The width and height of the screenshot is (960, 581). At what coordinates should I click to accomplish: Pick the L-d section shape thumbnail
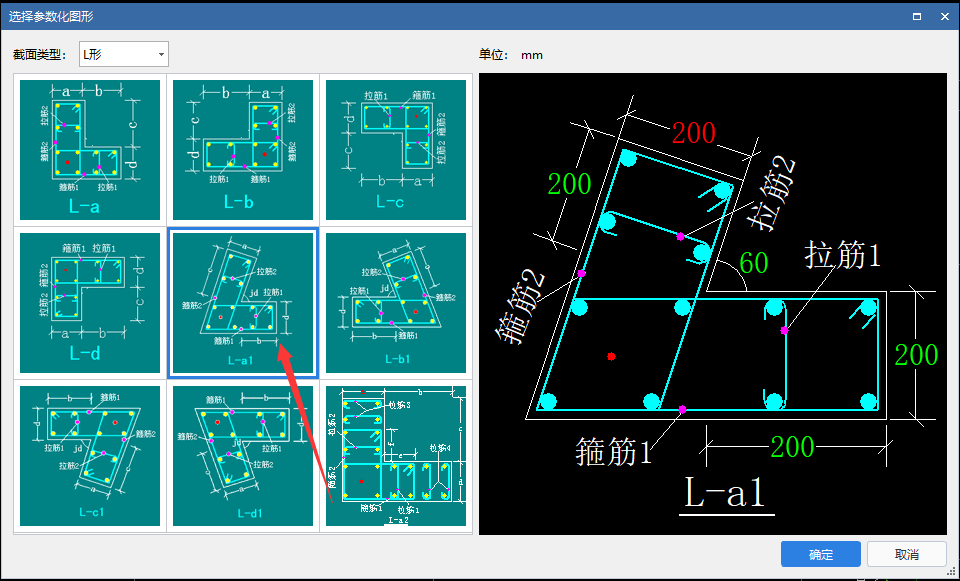90,303
